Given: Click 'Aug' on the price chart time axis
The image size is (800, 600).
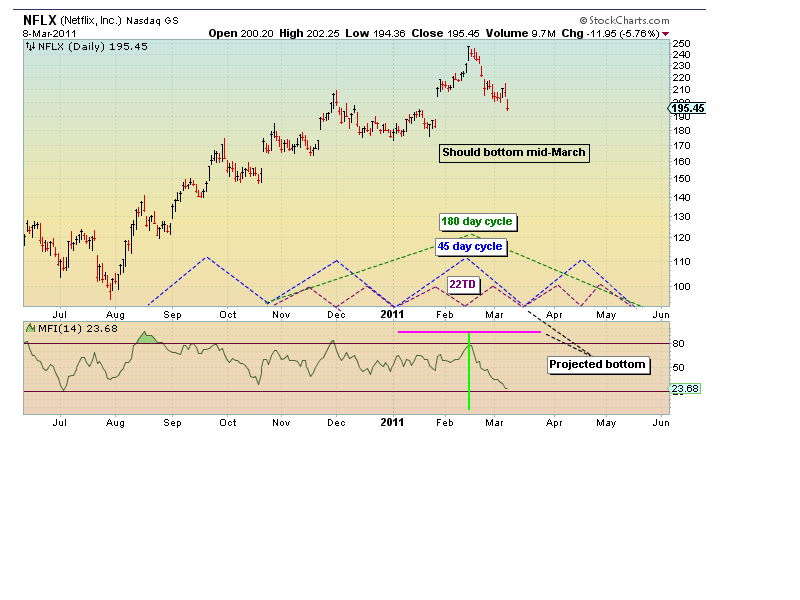Looking at the screenshot, I should click(x=115, y=315).
